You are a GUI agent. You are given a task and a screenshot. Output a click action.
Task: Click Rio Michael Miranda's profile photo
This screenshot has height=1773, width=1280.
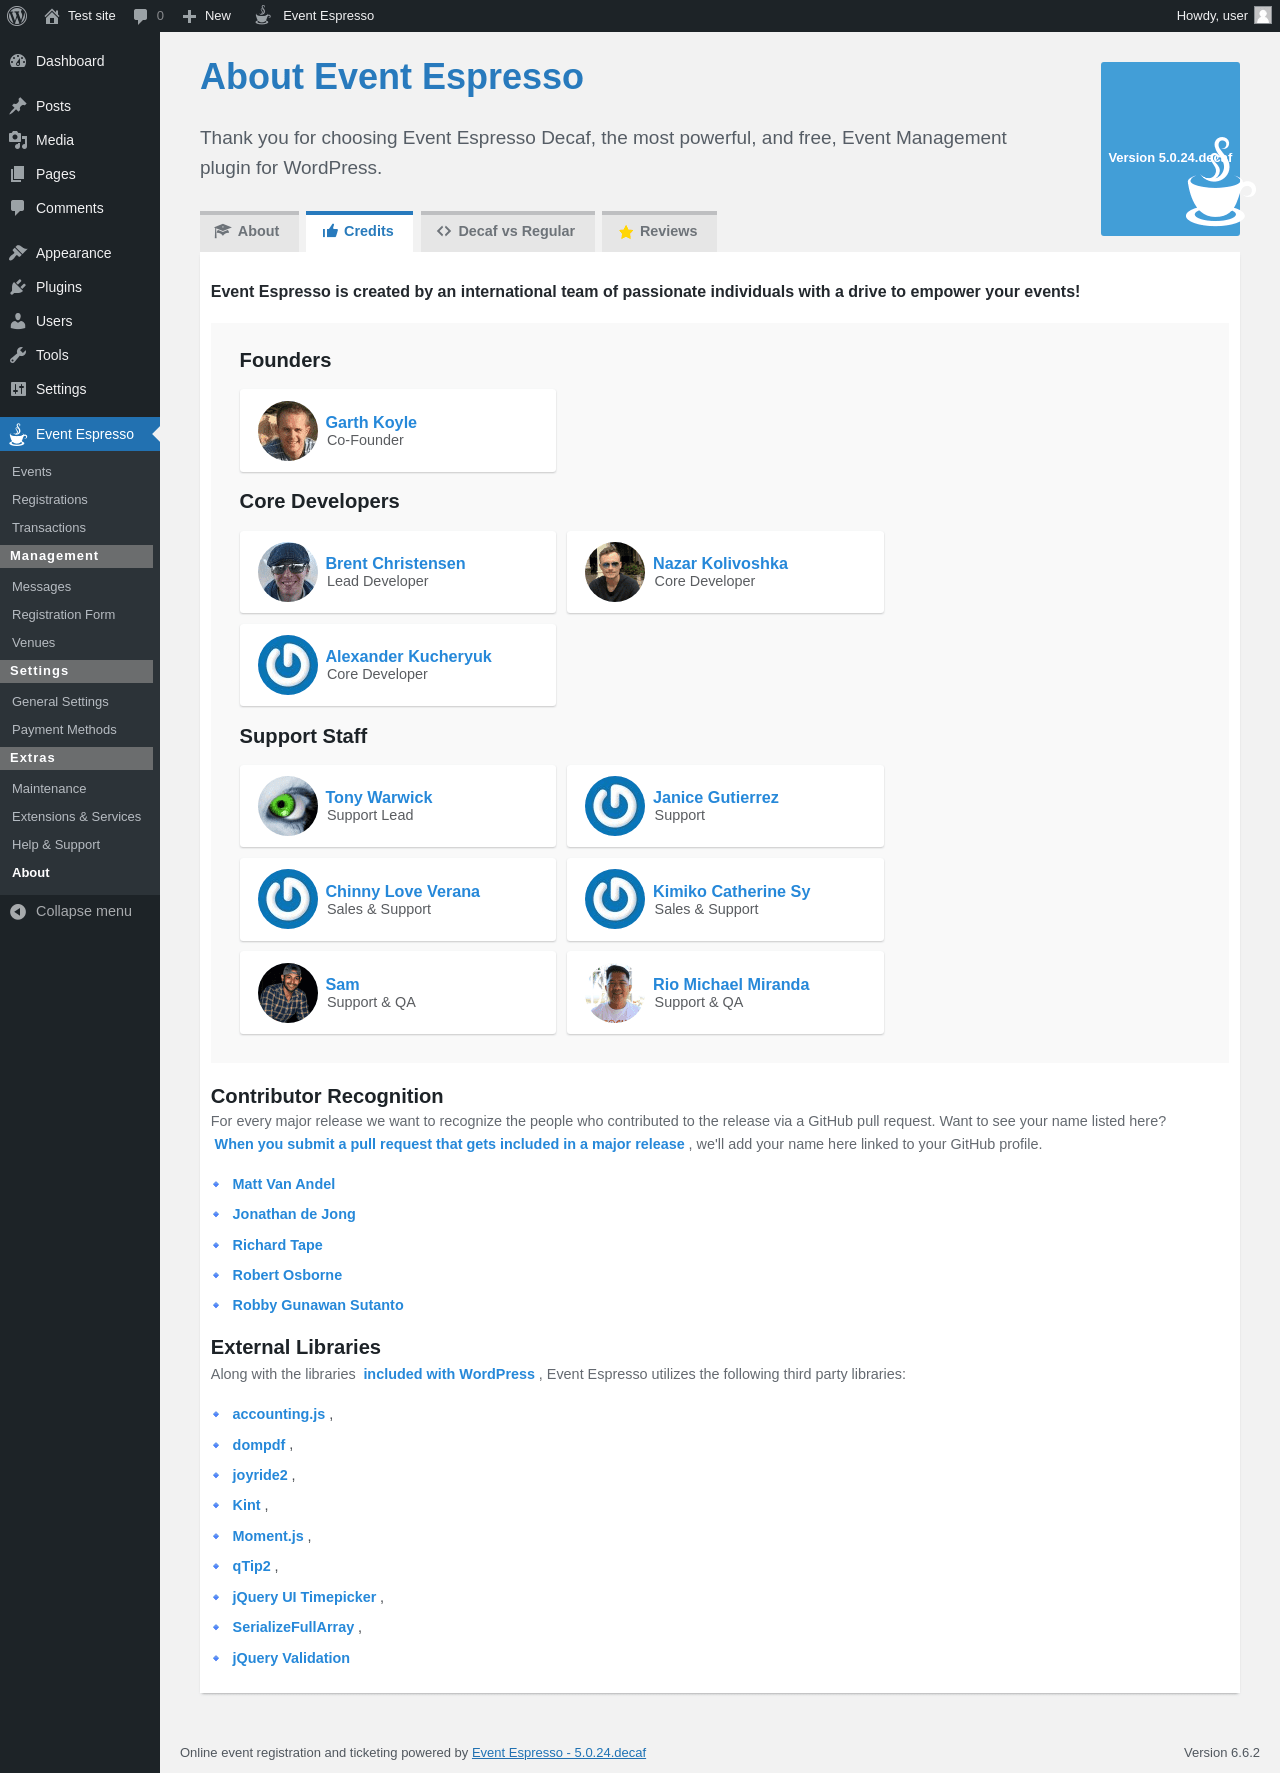tap(615, 993)
